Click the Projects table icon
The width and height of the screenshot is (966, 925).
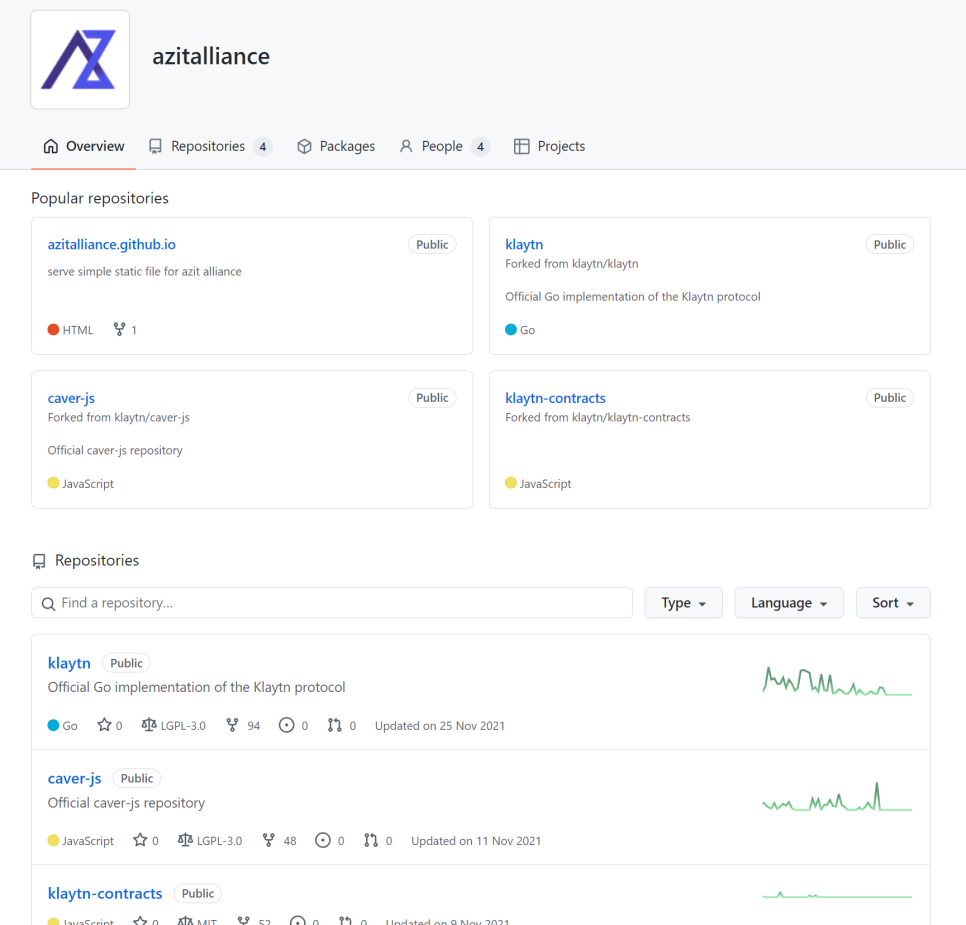point(521,146)
